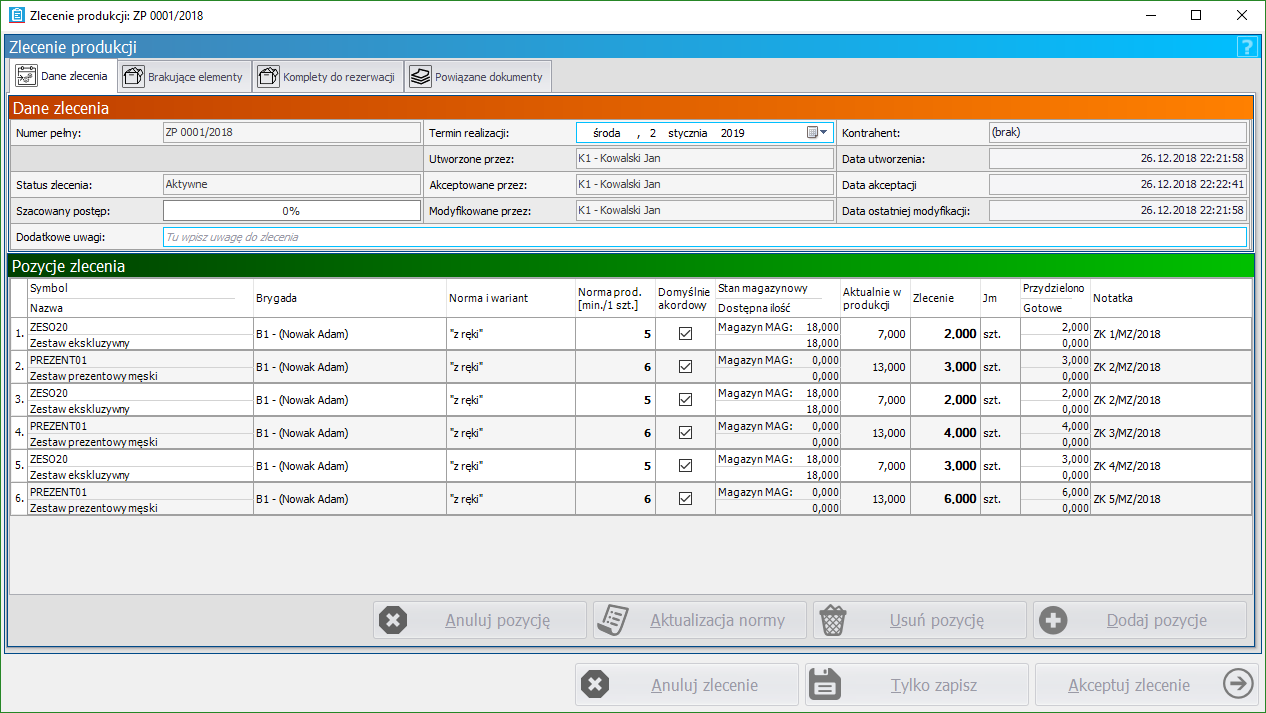
Task: Click the arrow icon on Akceptuj zlecenie
Action: (1237, 685)
